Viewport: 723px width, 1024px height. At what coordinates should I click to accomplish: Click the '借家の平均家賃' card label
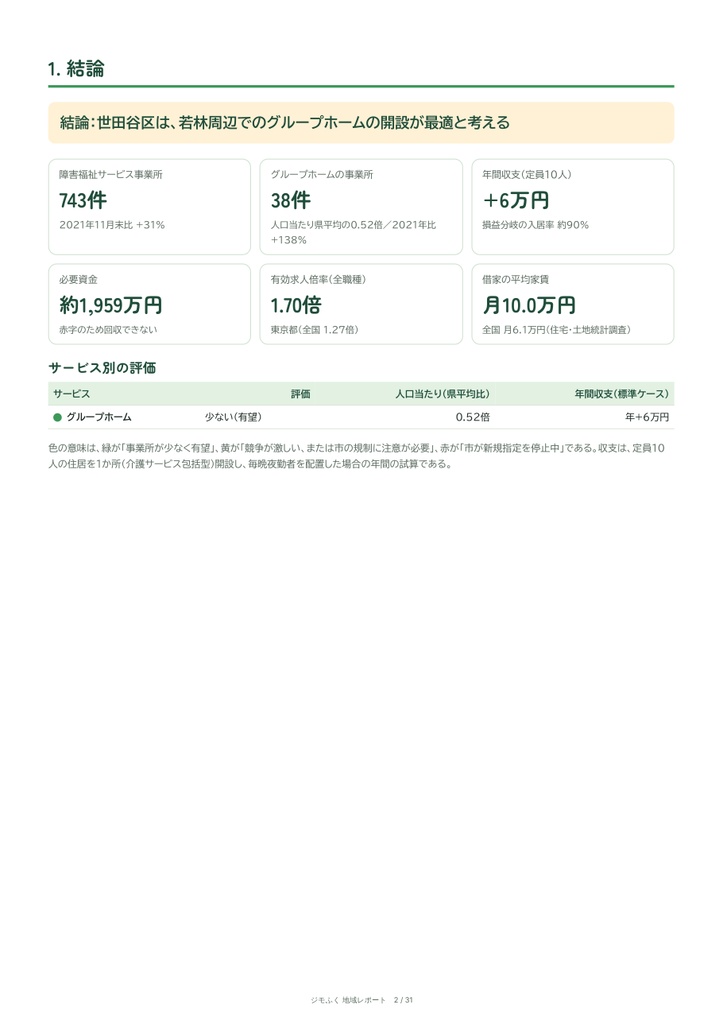515,280
